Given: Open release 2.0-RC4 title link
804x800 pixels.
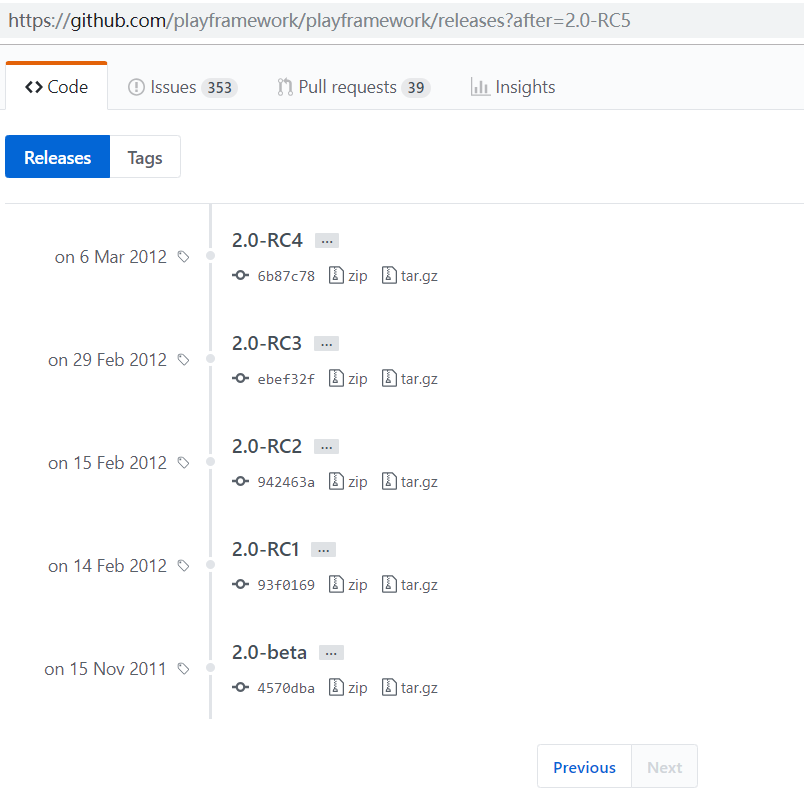Looking at the screenshot, I should [267, 240].
